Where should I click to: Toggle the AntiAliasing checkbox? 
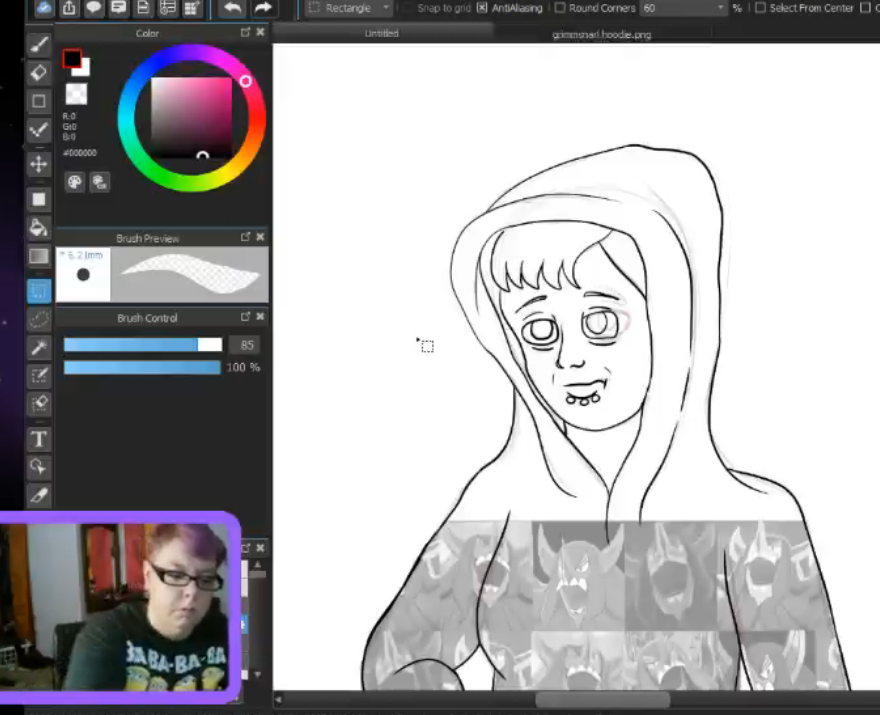pos(482,8)
